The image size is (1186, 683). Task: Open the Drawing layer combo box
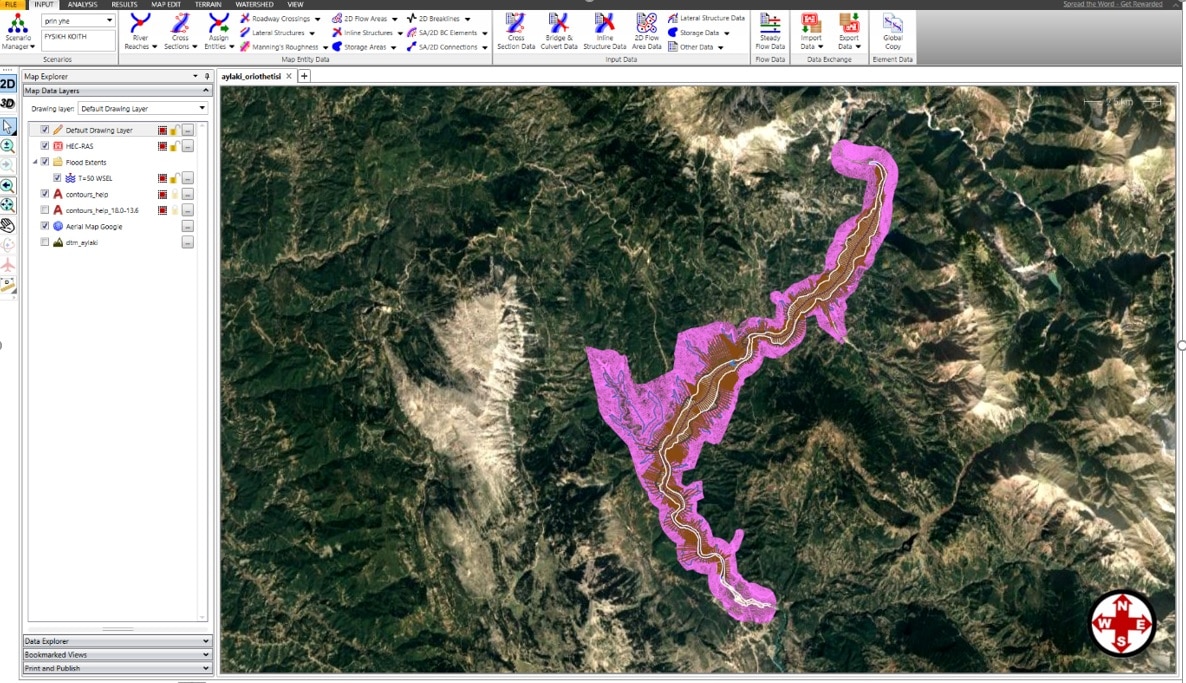click(143, 108)
